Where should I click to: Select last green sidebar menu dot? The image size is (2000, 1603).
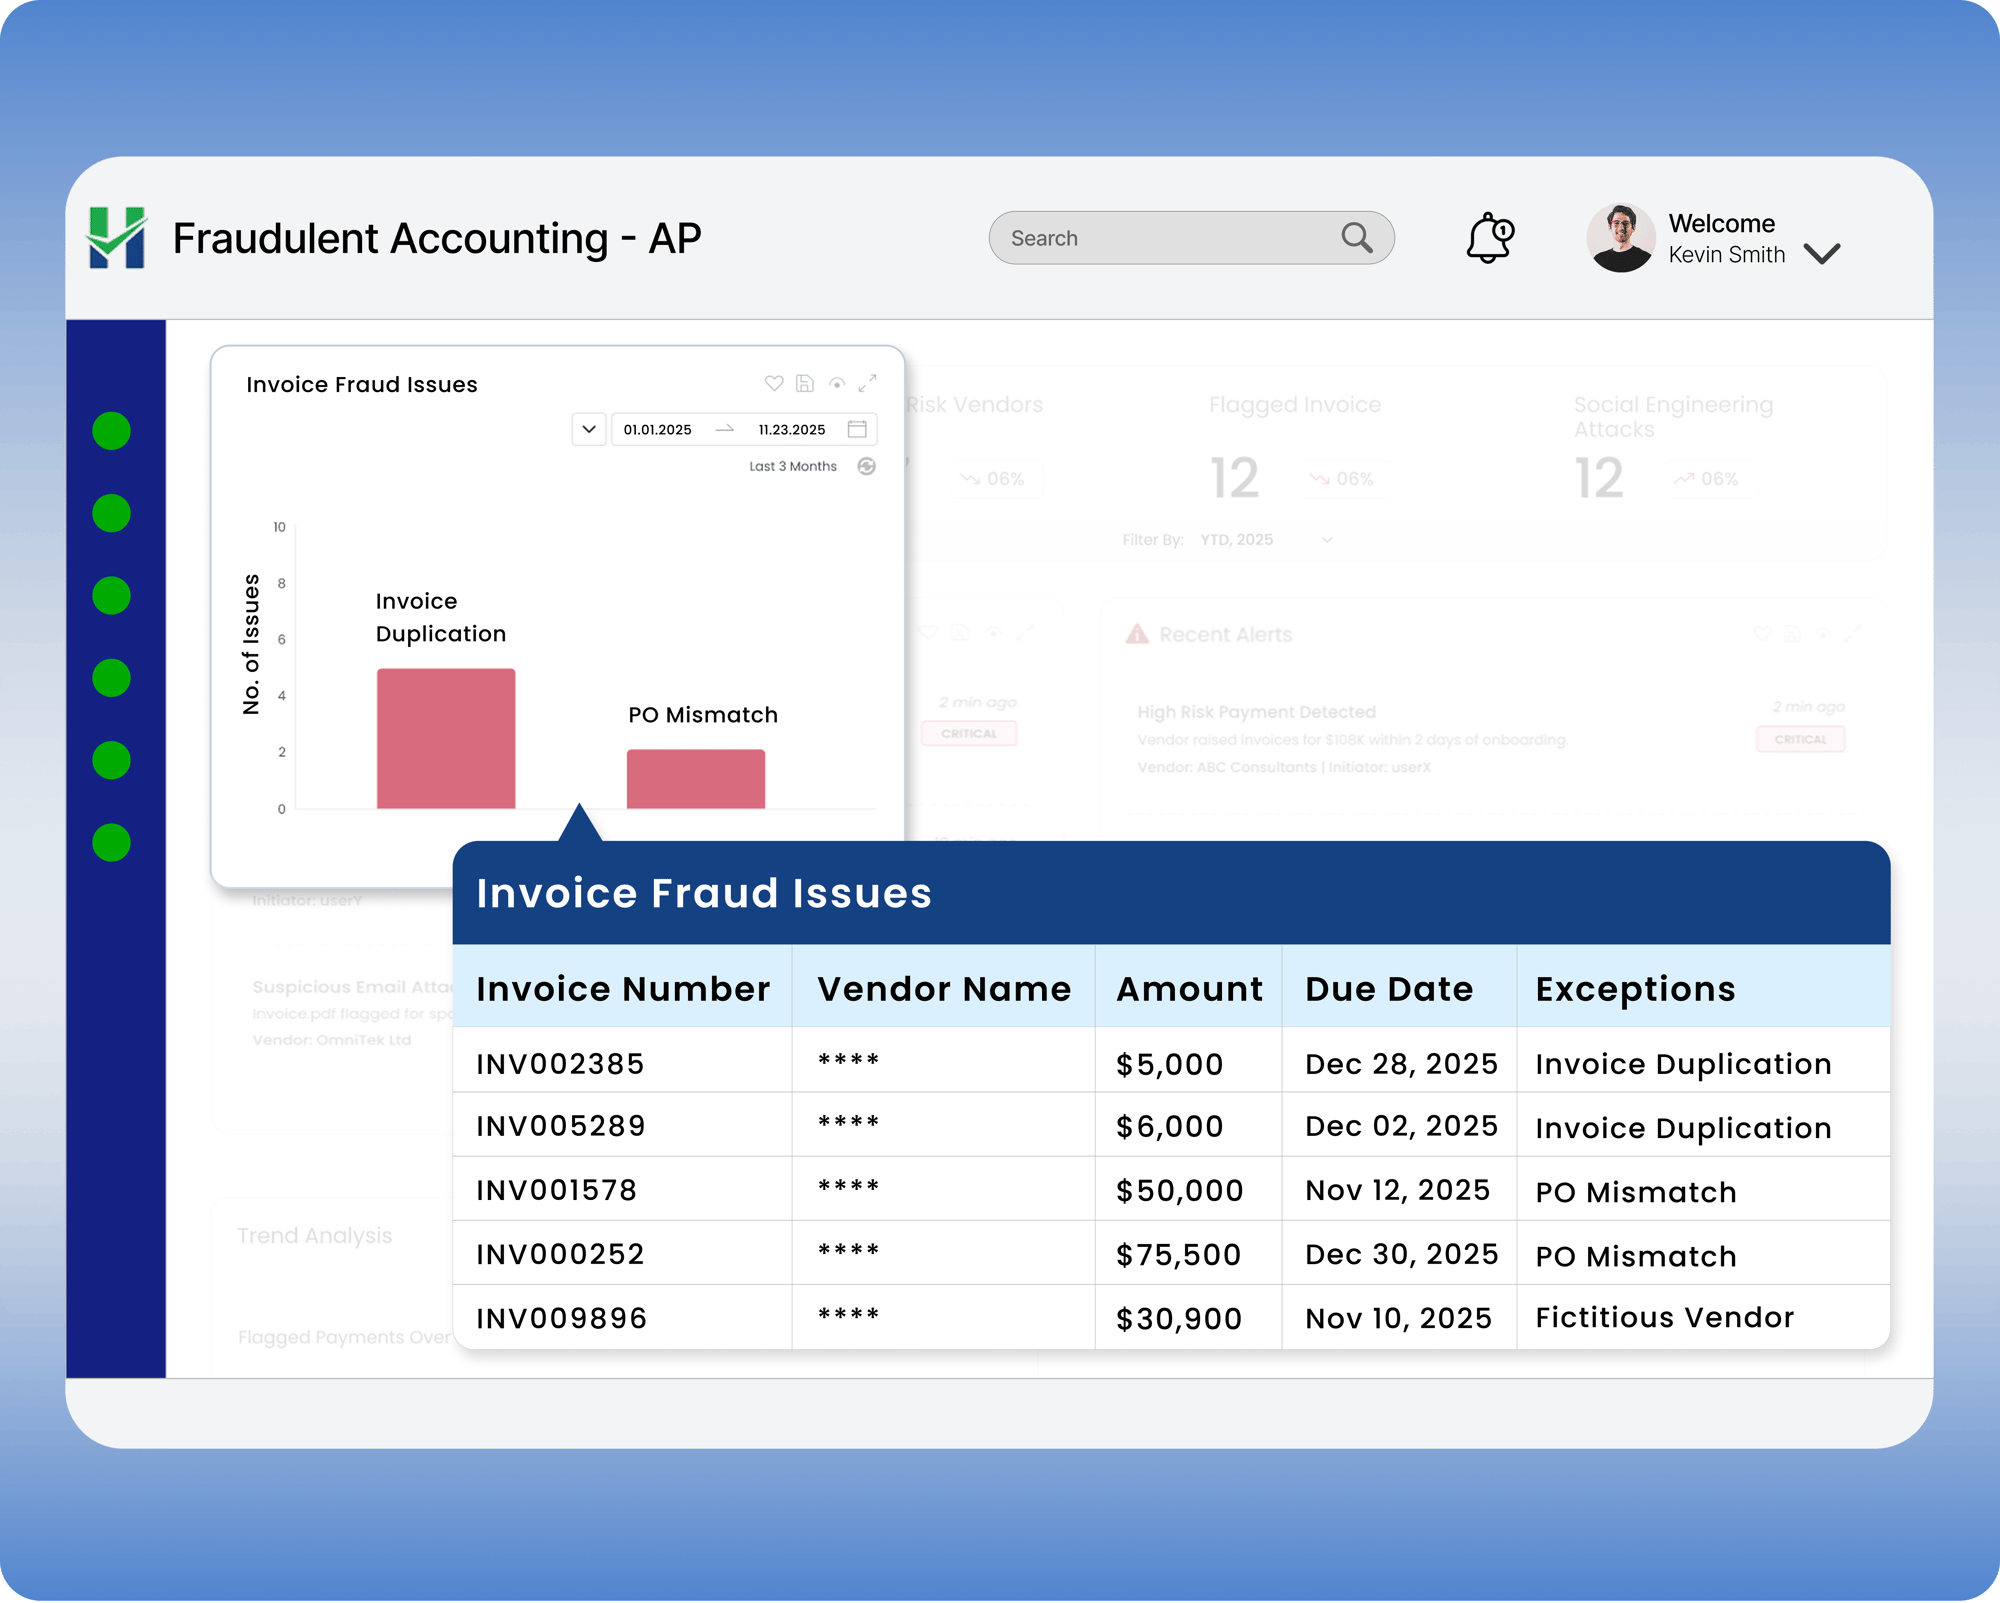(x=112, y=843)
